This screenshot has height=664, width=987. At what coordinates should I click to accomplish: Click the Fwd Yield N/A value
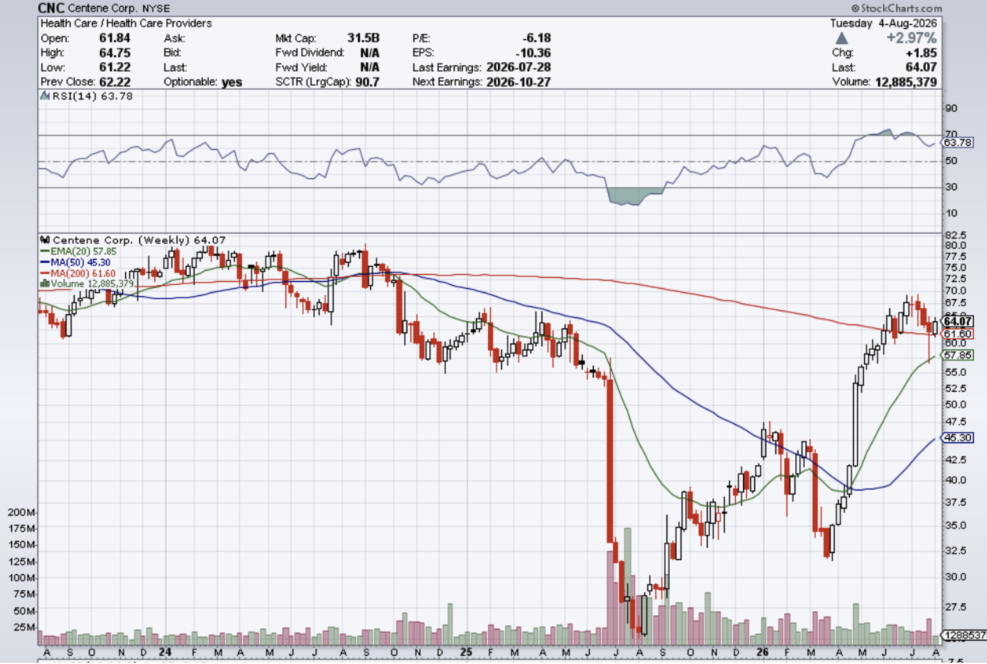click(369, 67)
